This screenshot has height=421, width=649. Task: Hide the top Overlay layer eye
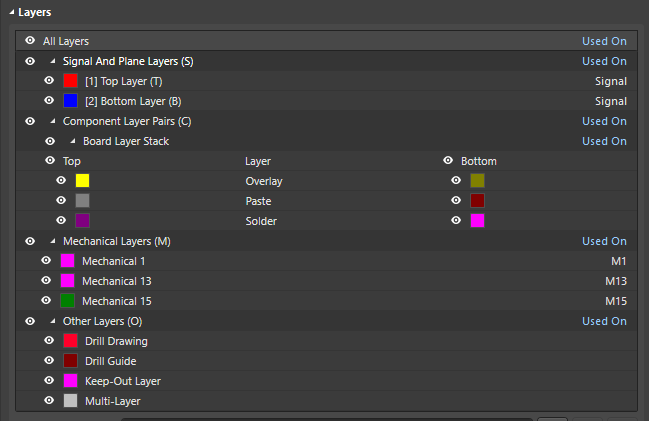coord(61,181)
